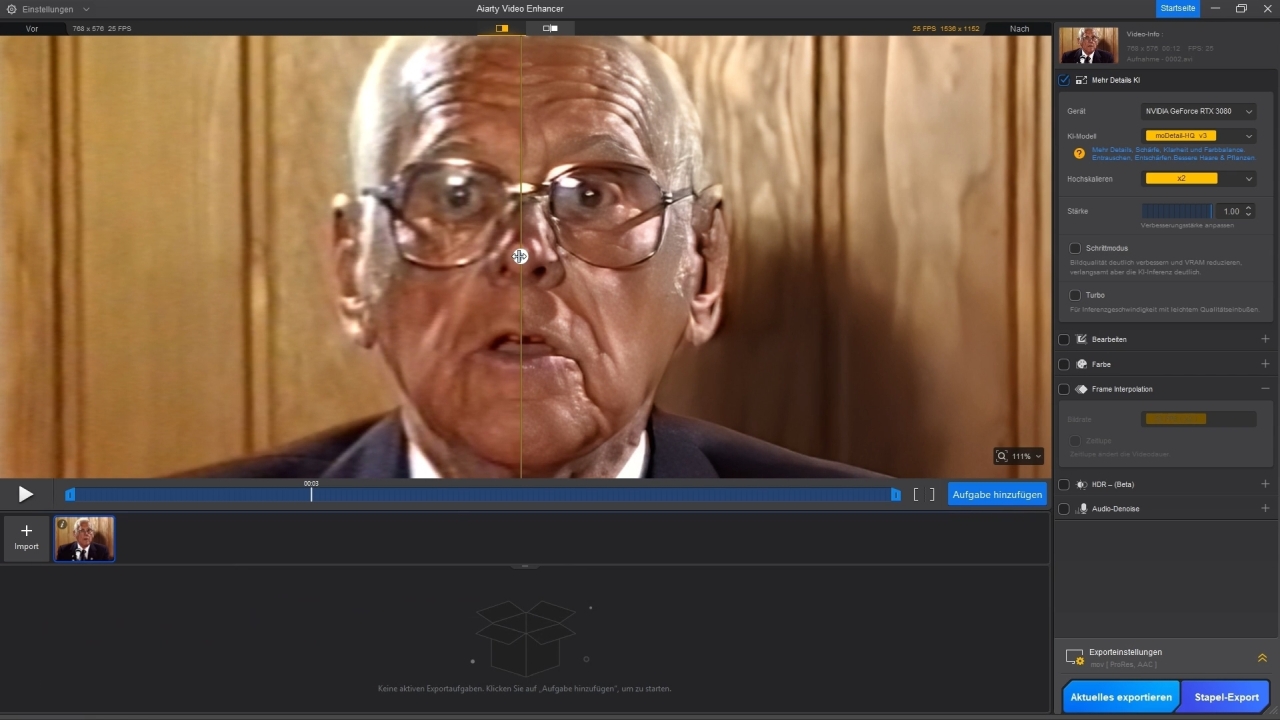Click the Mehr Details KI module icon
The height and width of the screenshot is (720, 1280).
click(x=1081, y=80)
